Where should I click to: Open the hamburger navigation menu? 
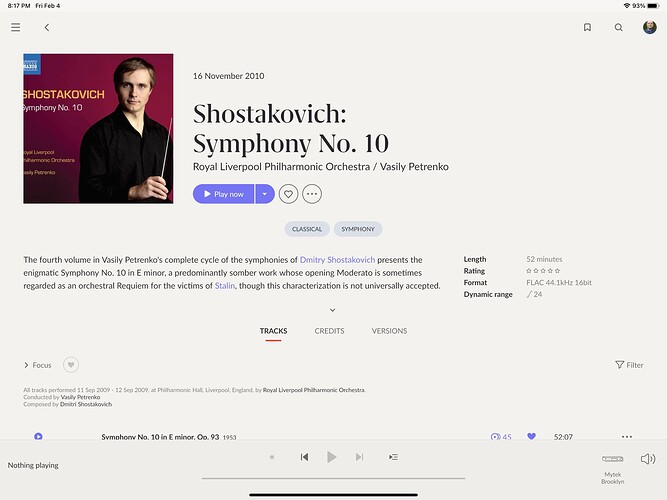tap(16, 27)
